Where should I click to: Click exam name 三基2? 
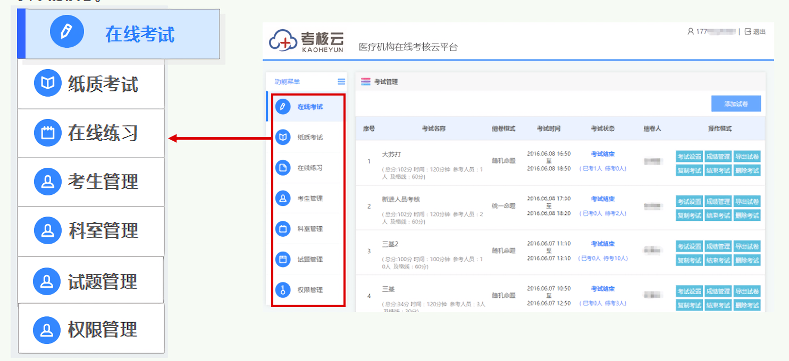click(x=390, y=244)
